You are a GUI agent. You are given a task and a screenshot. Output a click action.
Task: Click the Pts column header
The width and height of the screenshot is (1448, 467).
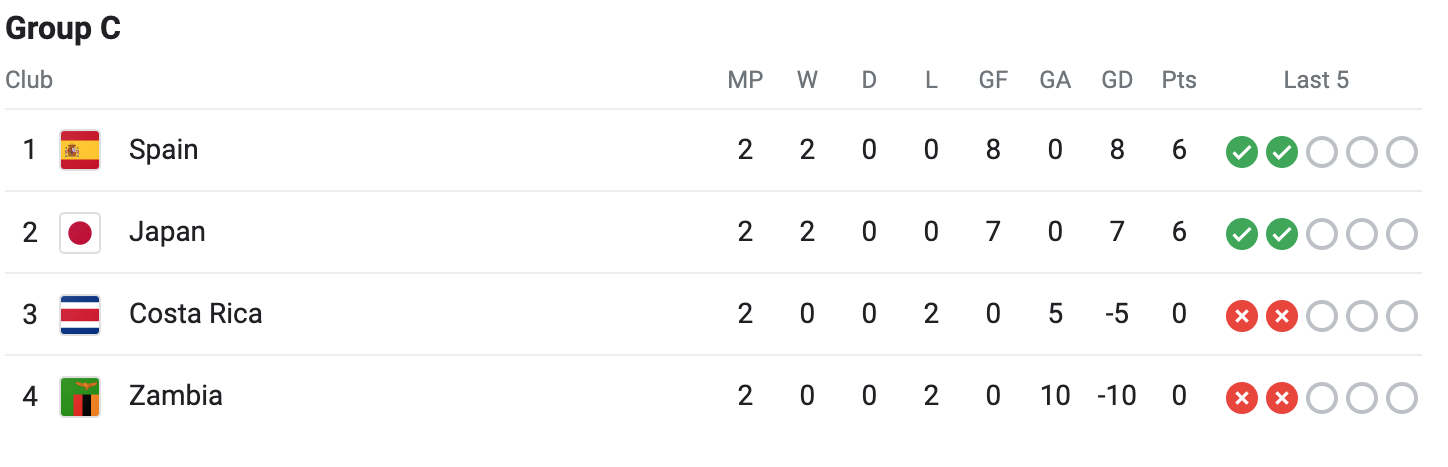point(1179,80)
